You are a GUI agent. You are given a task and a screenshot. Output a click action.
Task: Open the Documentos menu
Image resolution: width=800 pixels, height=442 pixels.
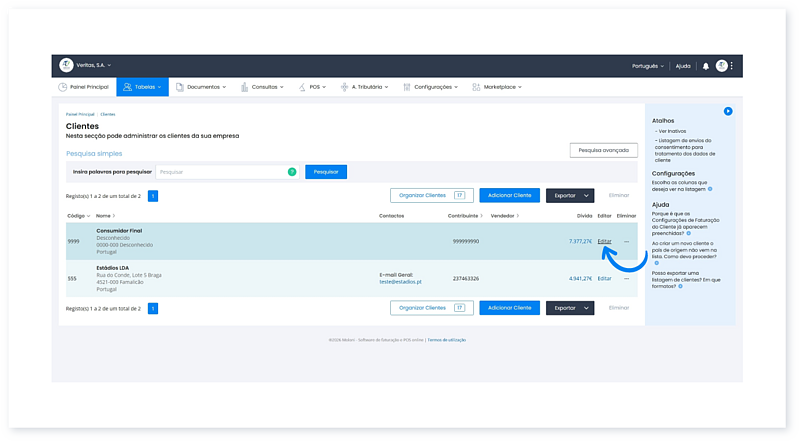[x=201, y=87]
